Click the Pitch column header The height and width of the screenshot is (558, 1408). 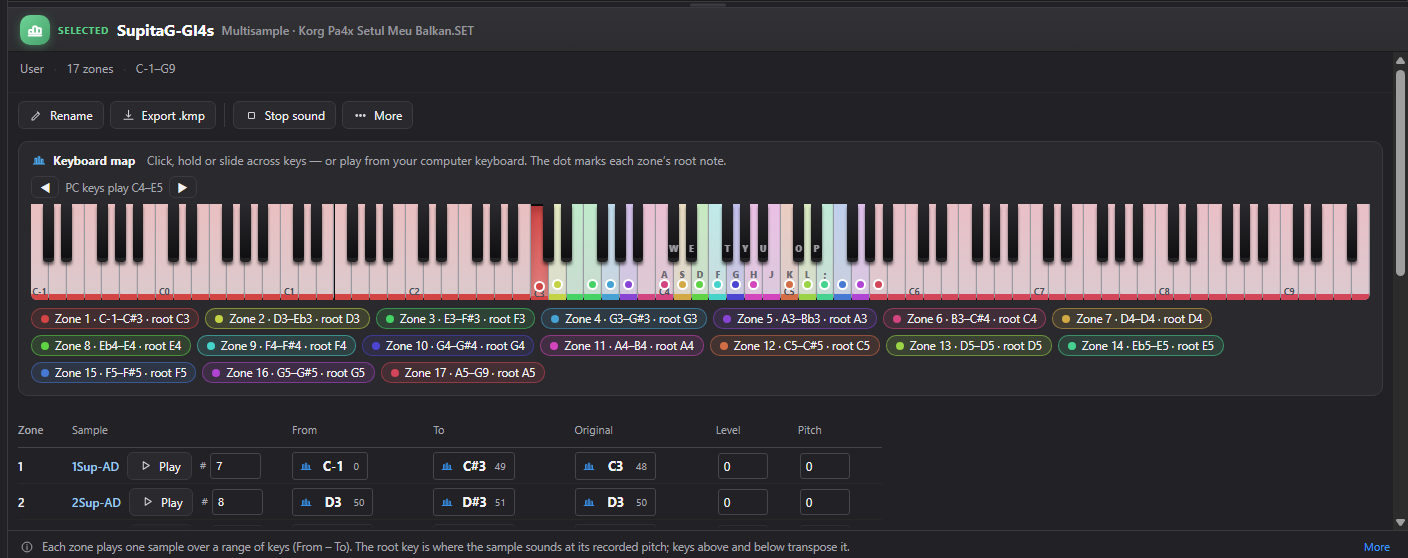(810, 430)
